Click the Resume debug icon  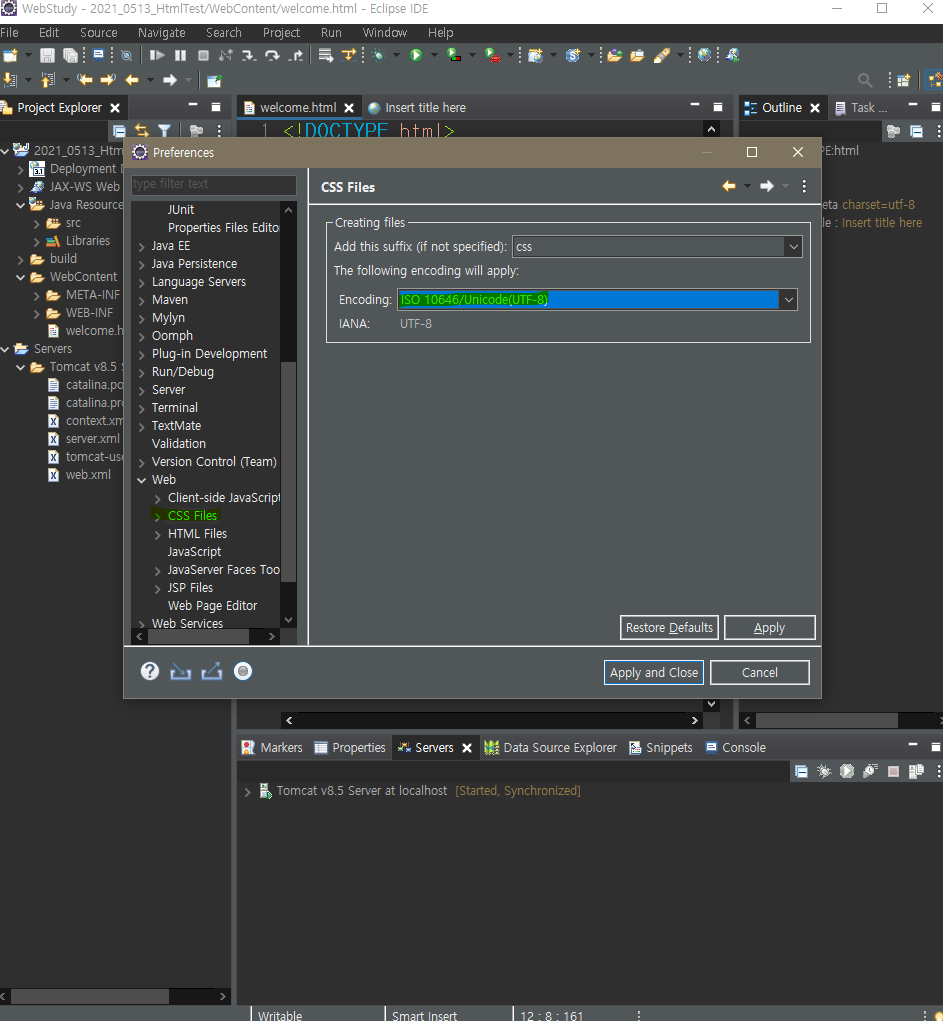click(x=156, y=55)
